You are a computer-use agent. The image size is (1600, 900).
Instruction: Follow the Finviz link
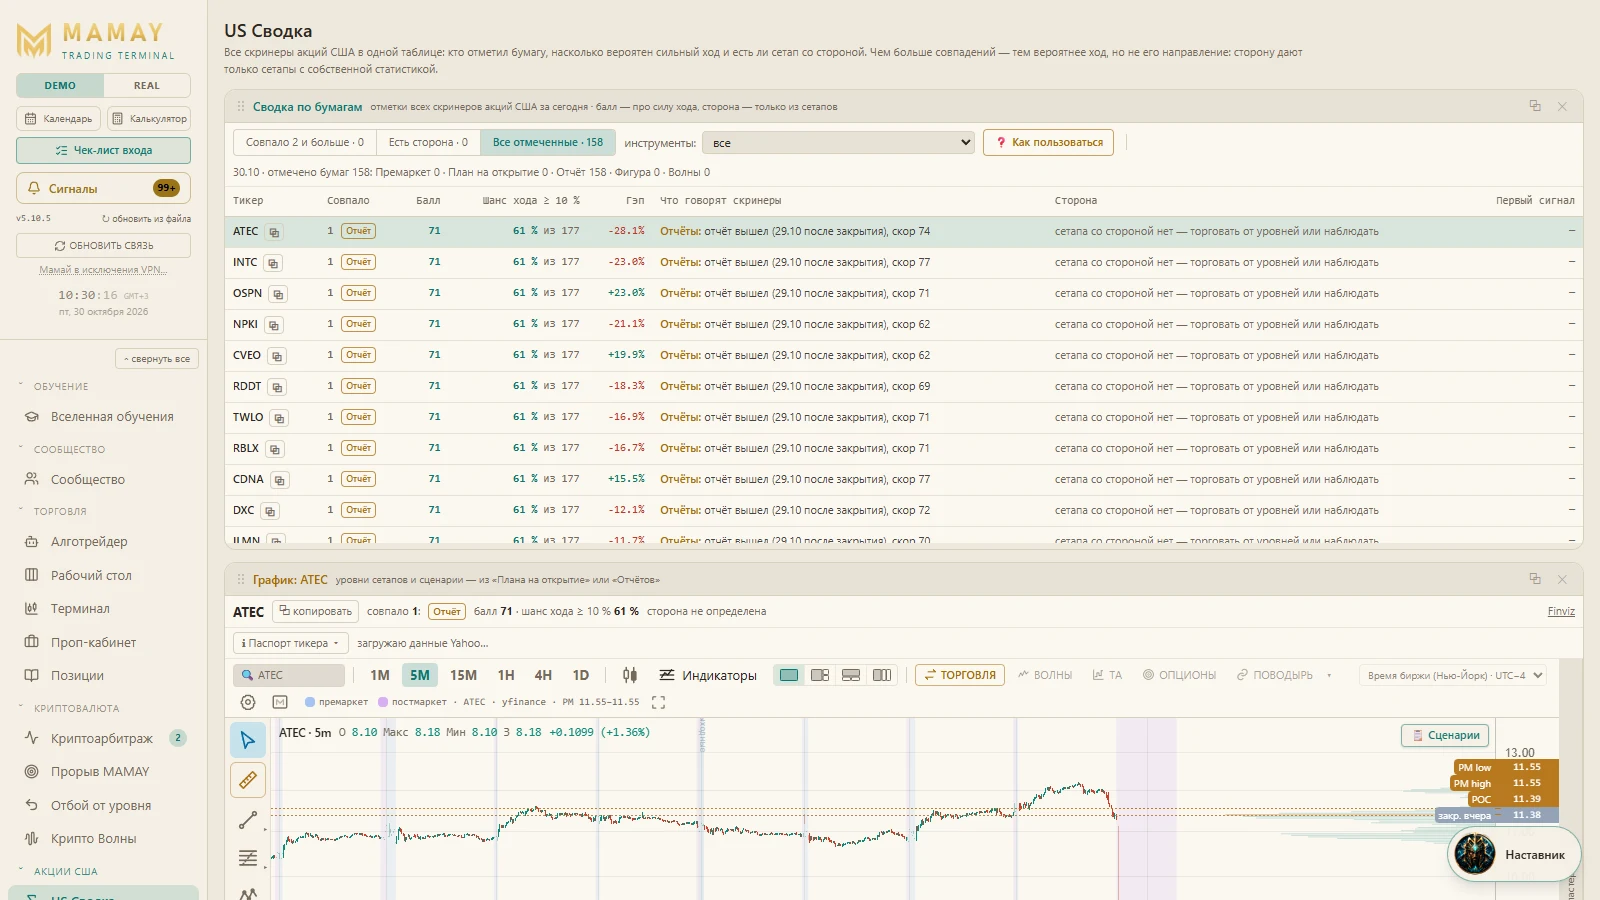pos(1561,611)
